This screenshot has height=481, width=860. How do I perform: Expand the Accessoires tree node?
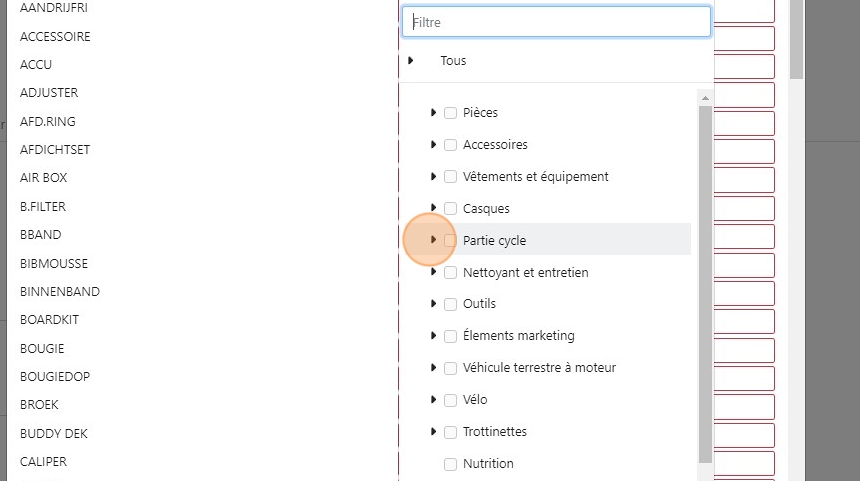(433, 145)
